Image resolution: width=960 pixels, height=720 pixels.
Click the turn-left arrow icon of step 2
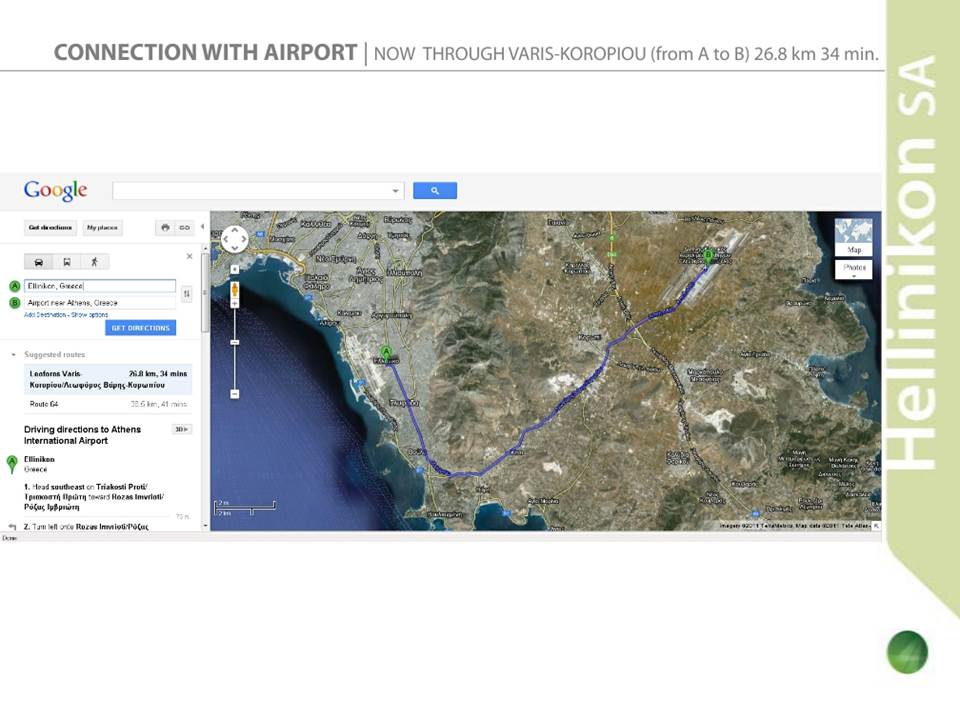click(x=12, y=527)
